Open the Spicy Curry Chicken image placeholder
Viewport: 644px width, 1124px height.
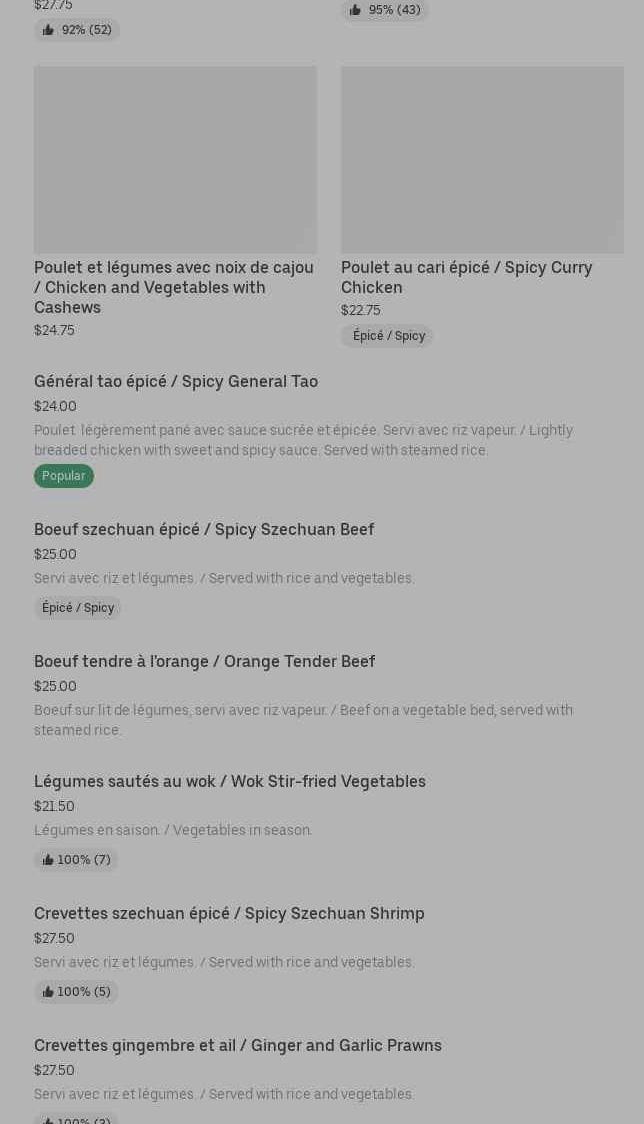[482, 160]
